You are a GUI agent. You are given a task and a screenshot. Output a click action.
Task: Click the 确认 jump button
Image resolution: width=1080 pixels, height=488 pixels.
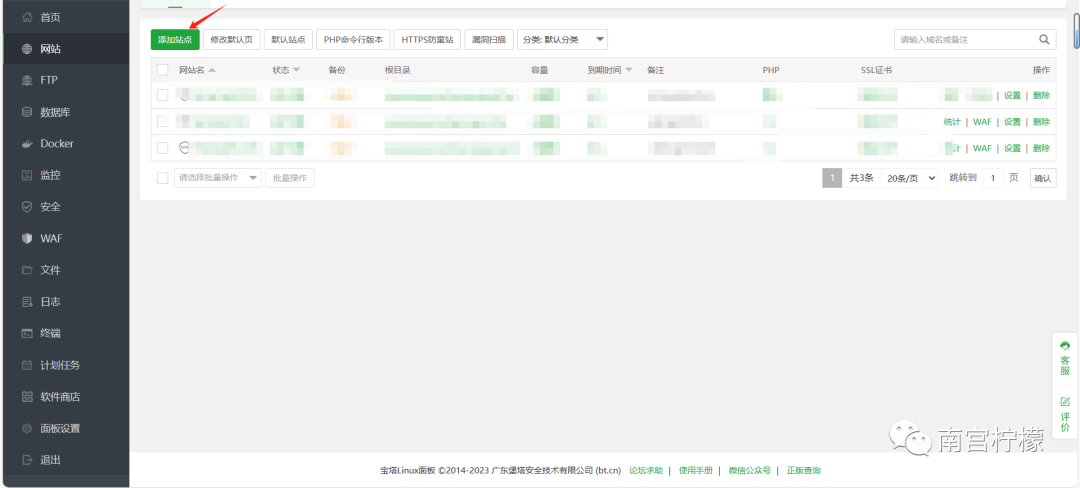point(1043,178)
